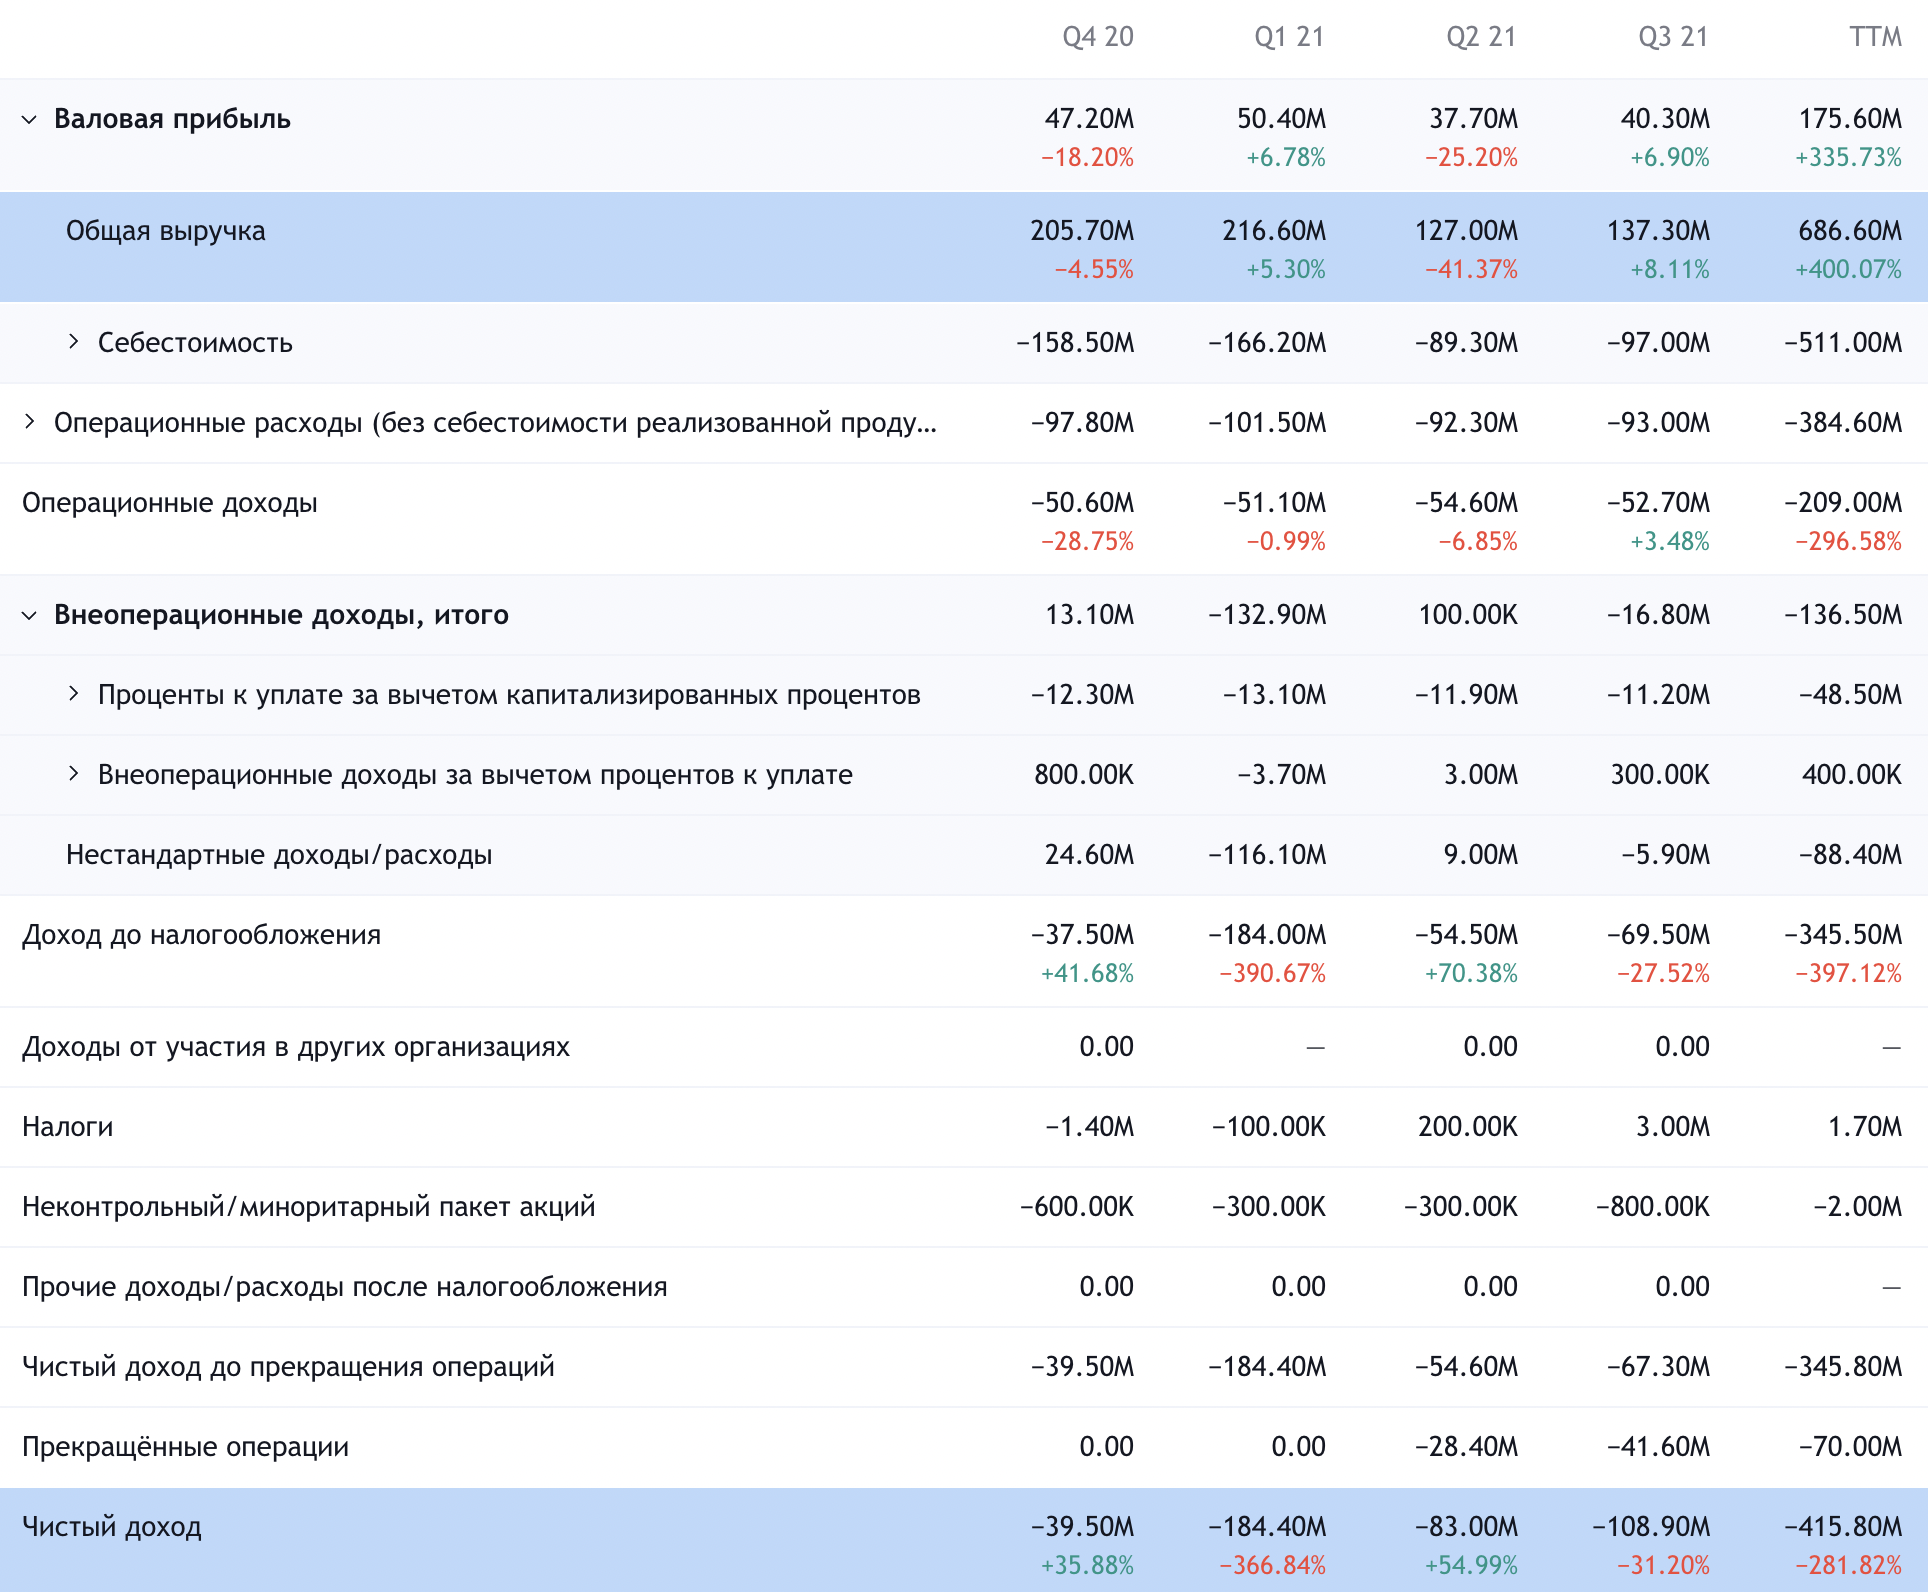Click Доходы от участия в других организациях
1928x1592 pixels.
pos(296,1047)
